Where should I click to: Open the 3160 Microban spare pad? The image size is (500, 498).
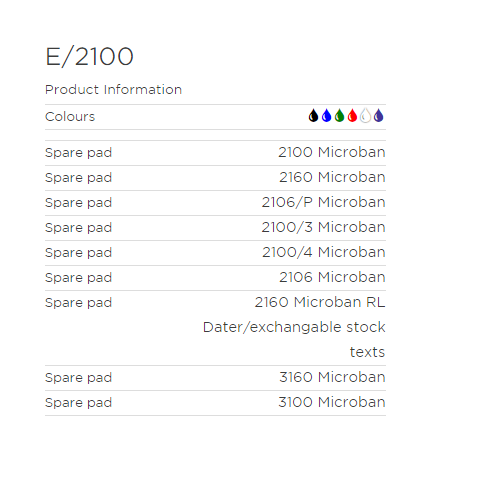coord(332,377)
